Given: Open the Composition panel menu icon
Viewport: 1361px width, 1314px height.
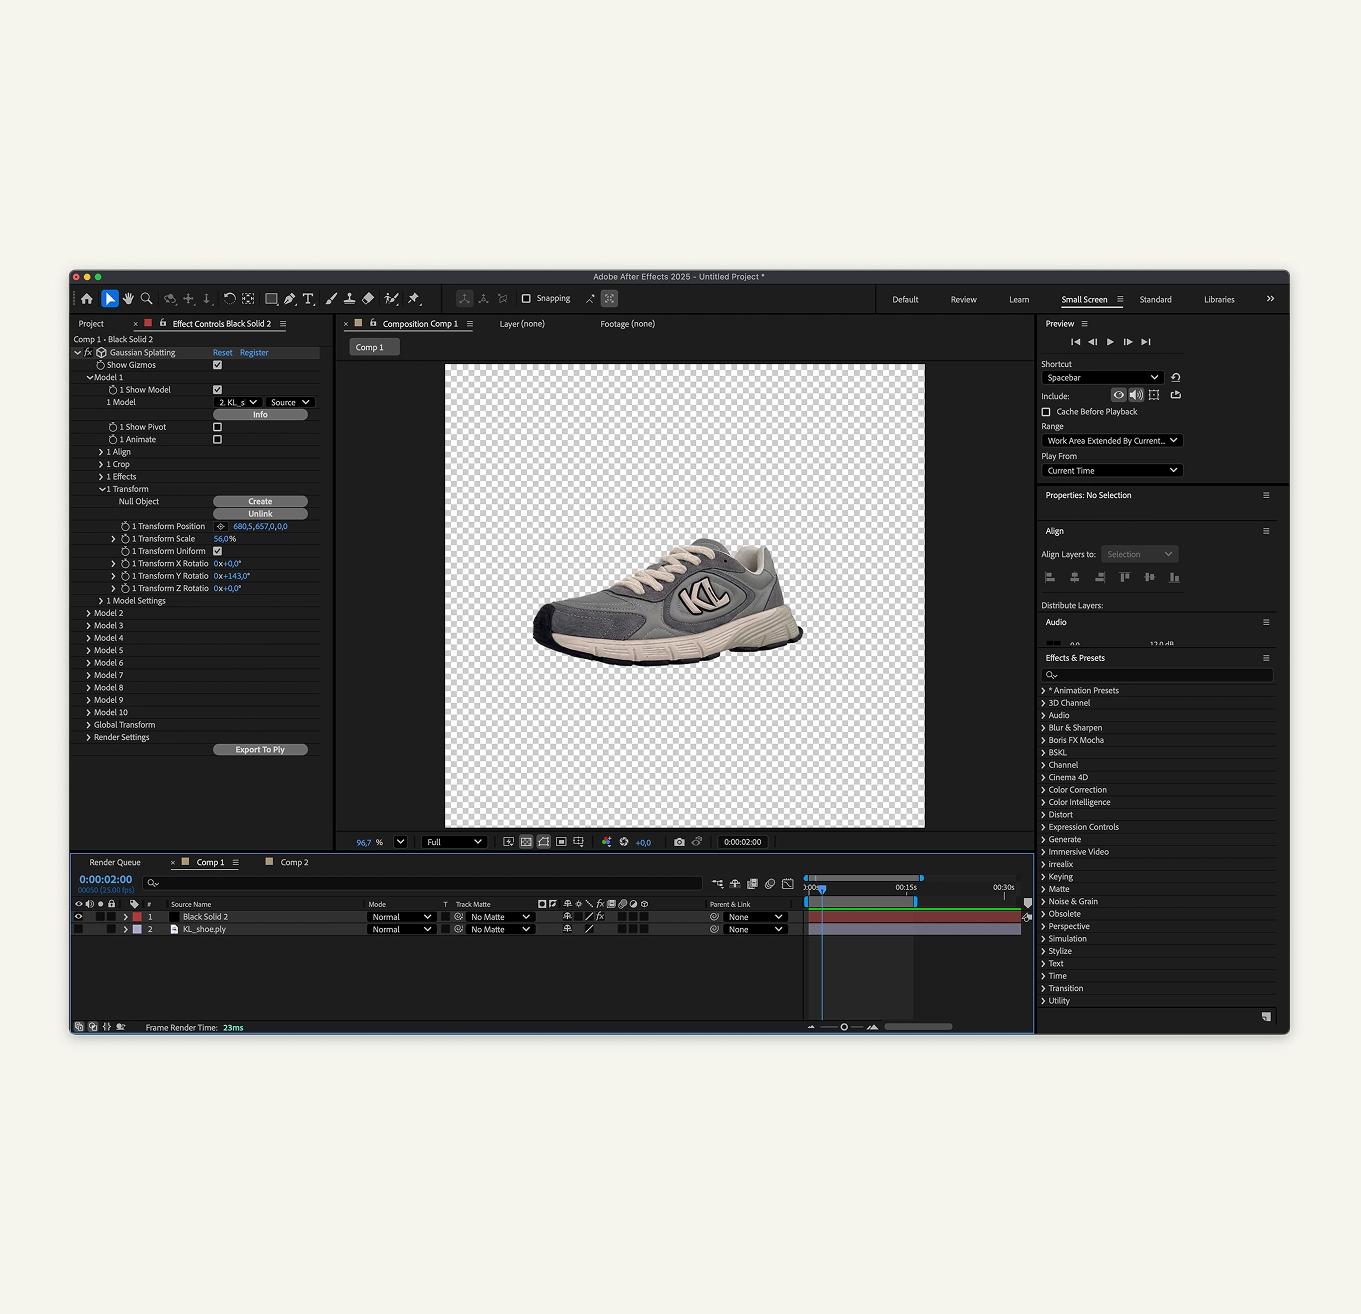Looking at the screenshot, I should (x=469, y=324).
